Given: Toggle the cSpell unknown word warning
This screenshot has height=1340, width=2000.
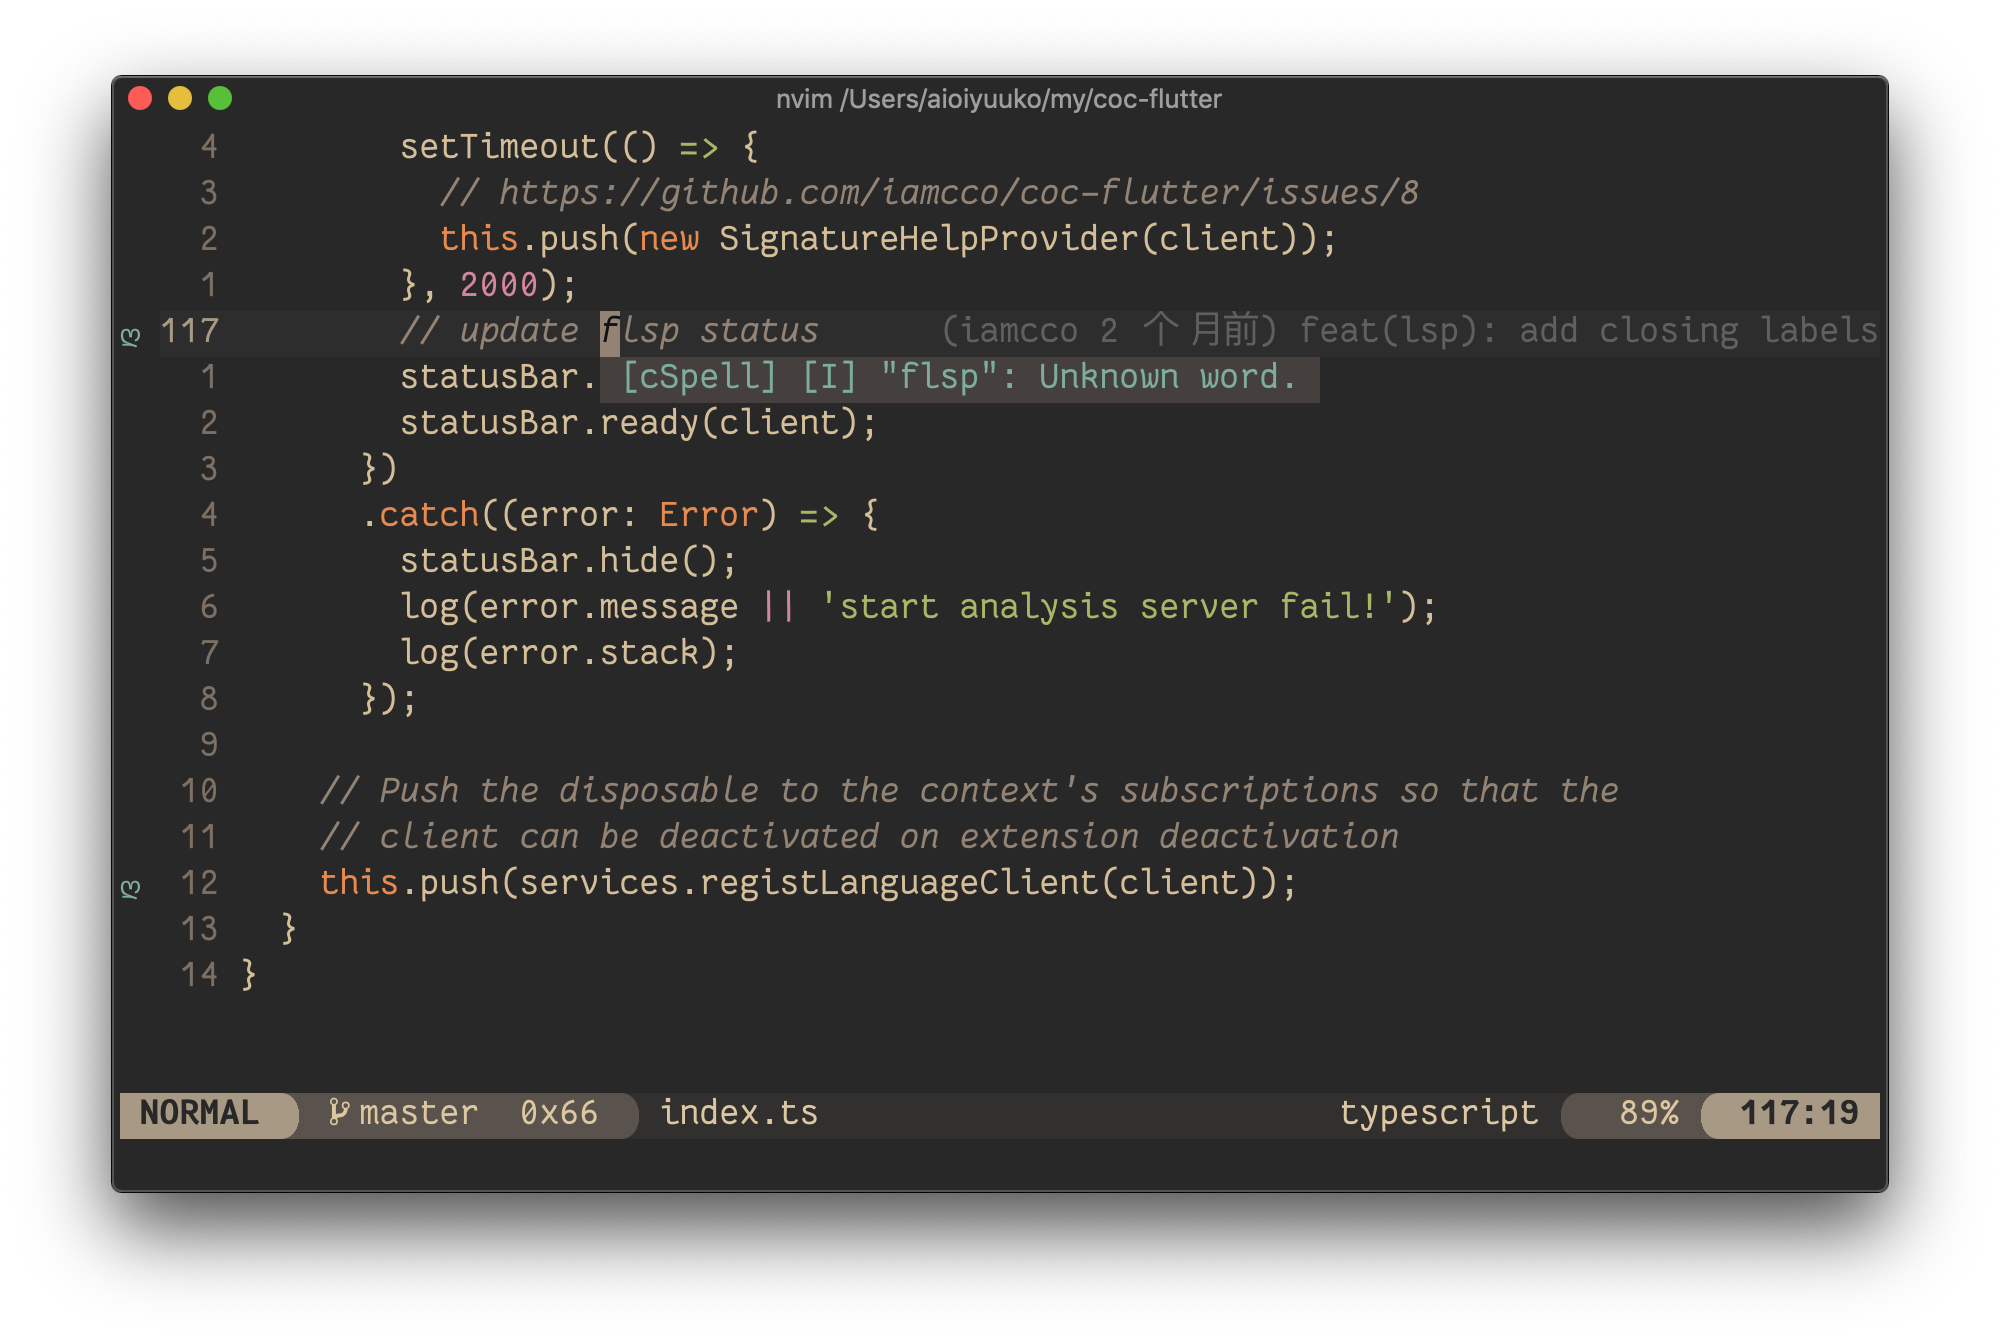Looking at the screenshot, I should click(955, 375).
